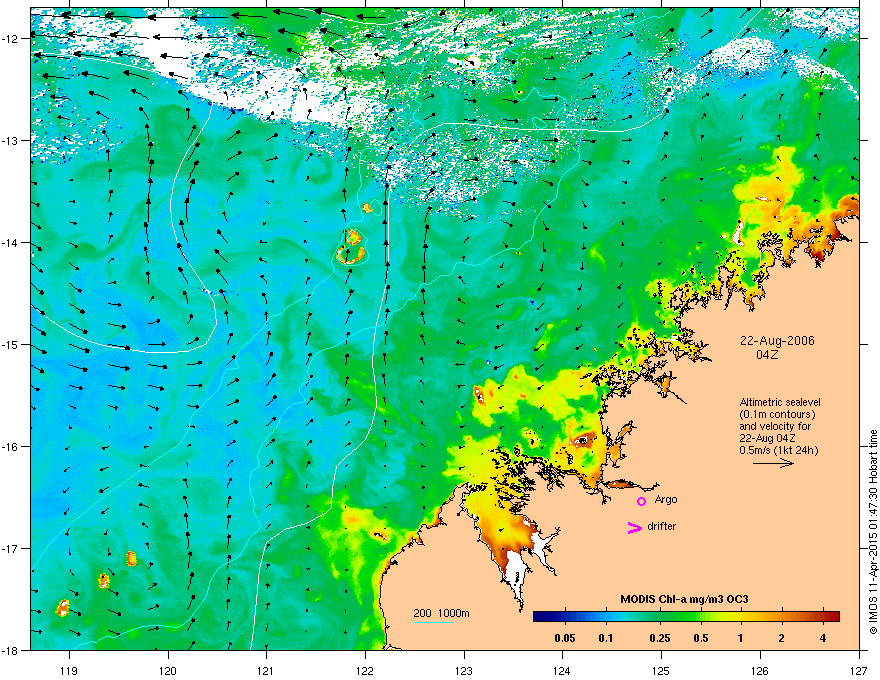Click the latitude axis label '-14'
This screenshot has height=680, width=880.
click(x=10, y=242)
